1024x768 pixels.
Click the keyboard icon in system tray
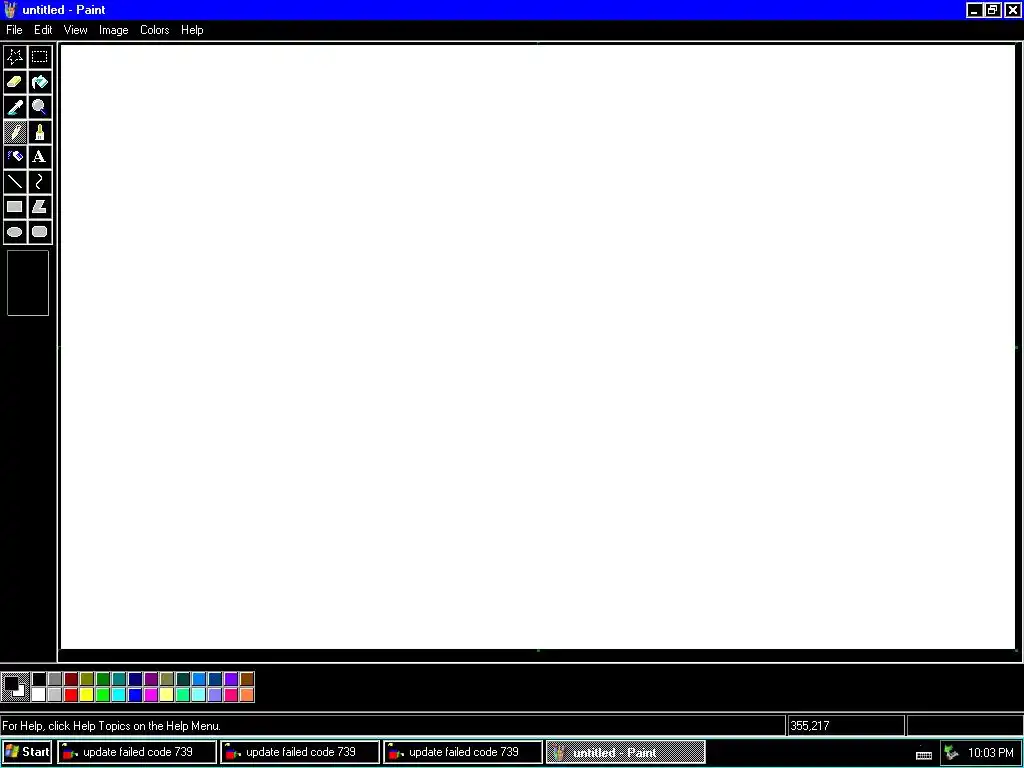(x=923, y=755)
